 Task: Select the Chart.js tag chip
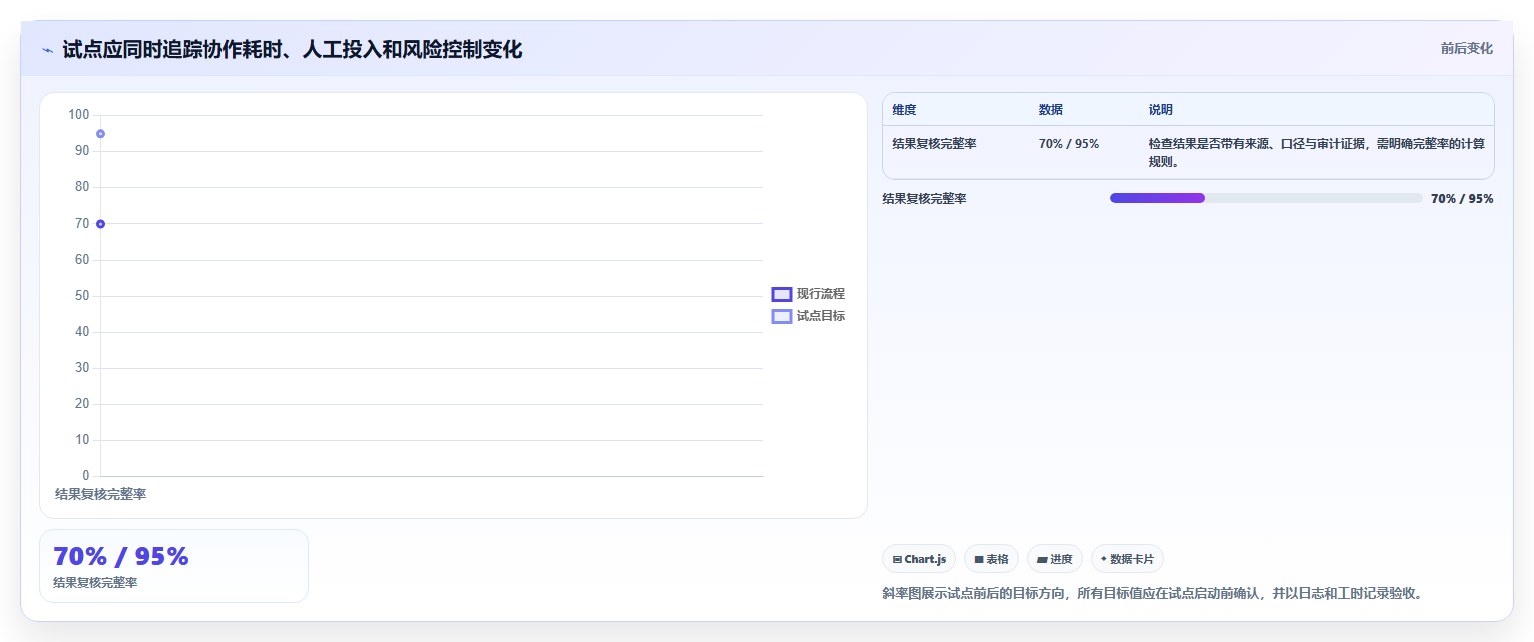pyautogui.click(x=919, y=559)
